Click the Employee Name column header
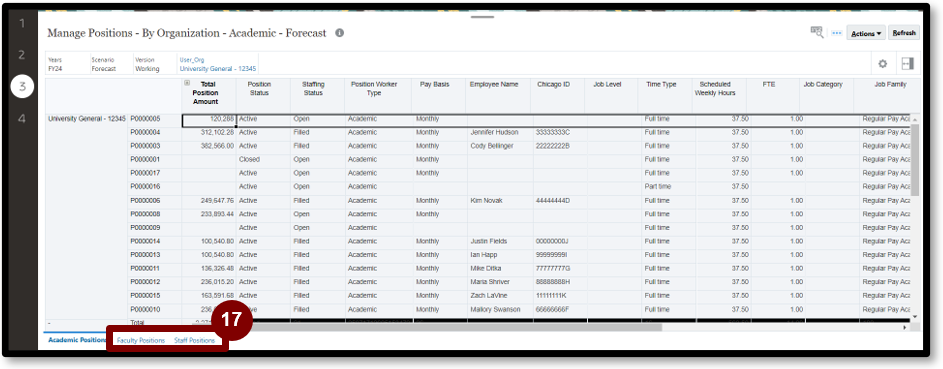This screenshot has width=943, height=369. click(494, 85)
